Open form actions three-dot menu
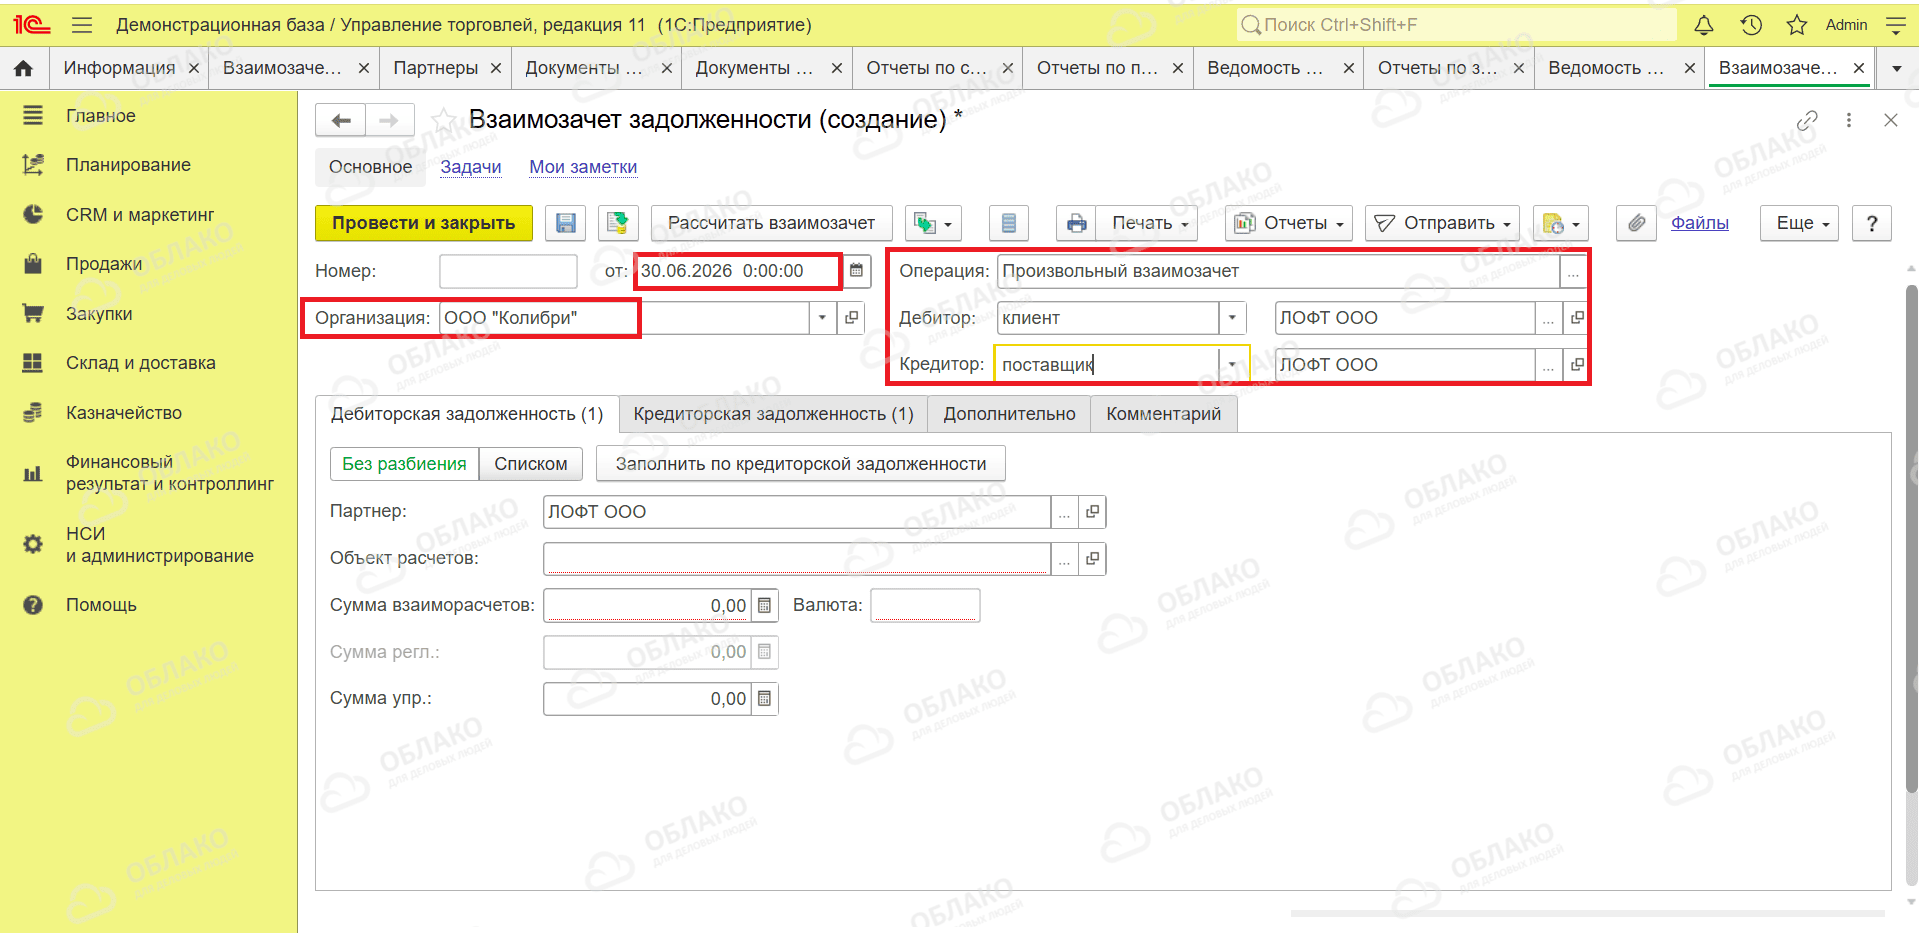Screen dimensions: 1919x933 tap(1849, 121)
